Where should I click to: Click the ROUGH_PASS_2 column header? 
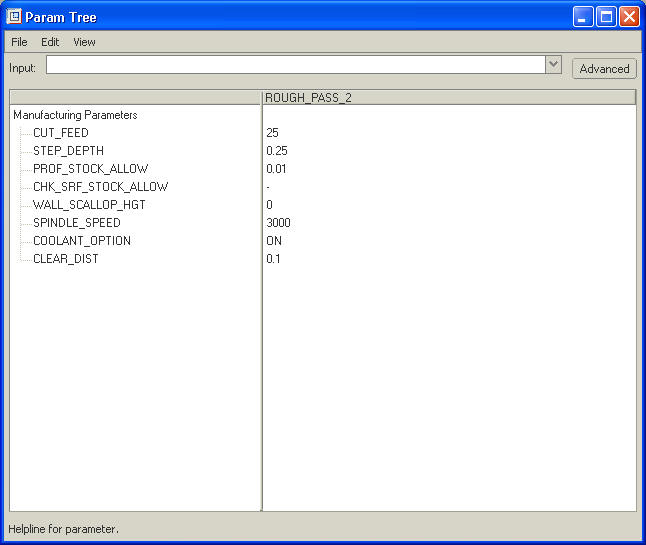tap(449, 98)
